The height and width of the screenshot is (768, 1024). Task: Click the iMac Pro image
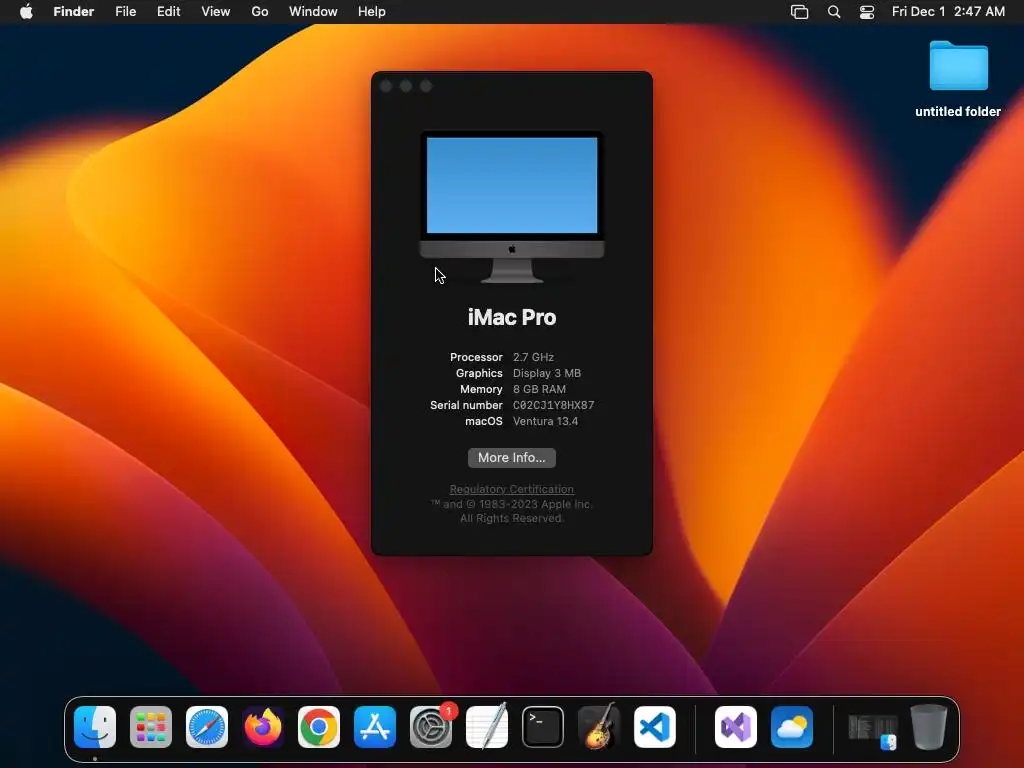512,207
